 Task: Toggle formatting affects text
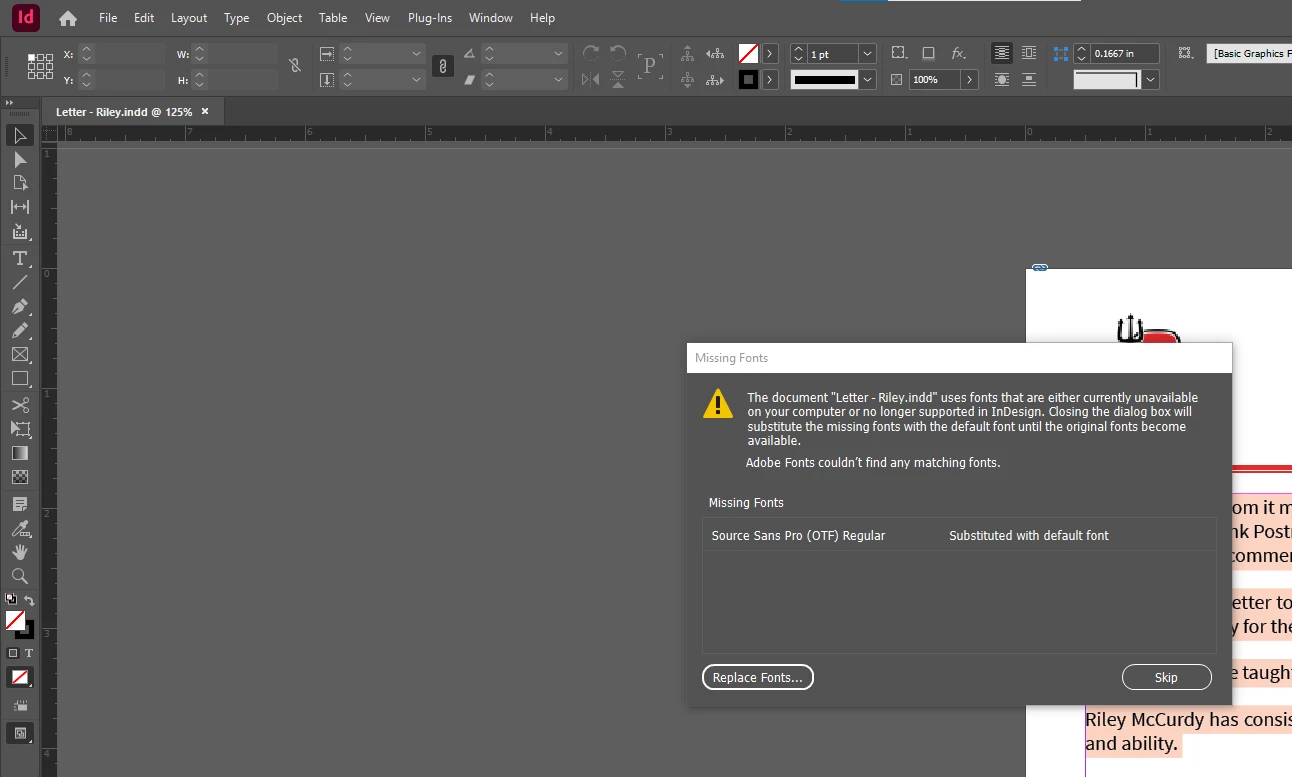pos(29,653)
